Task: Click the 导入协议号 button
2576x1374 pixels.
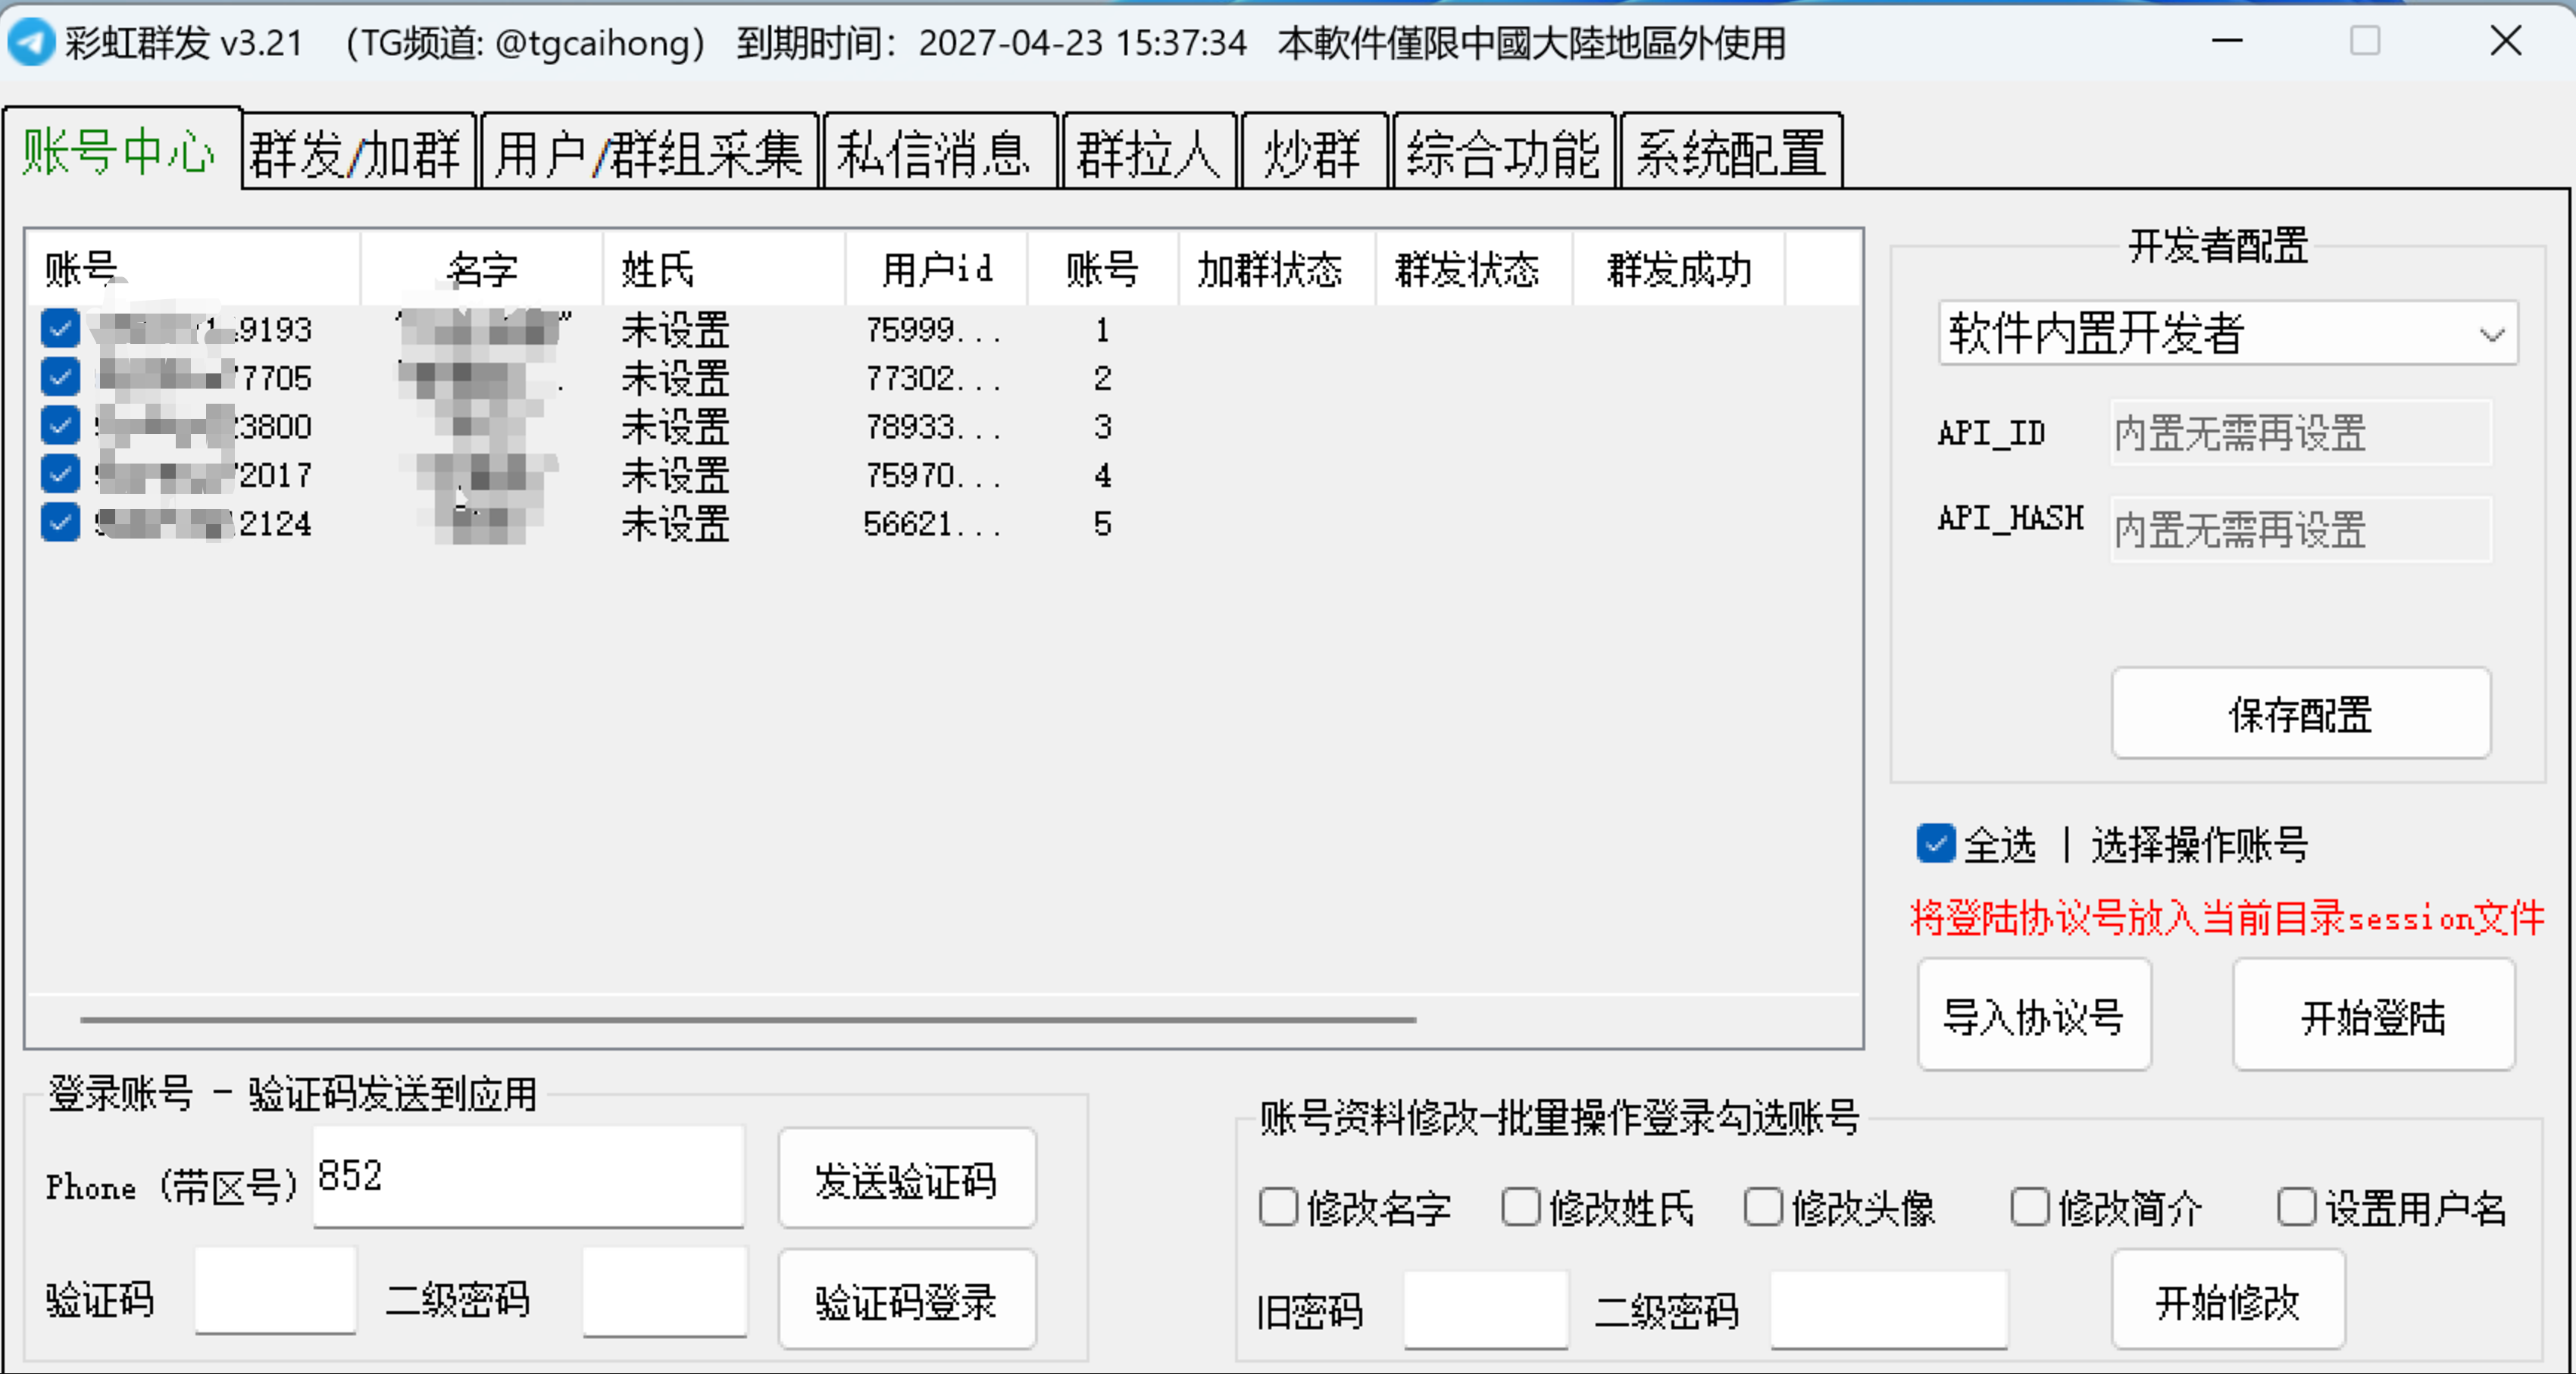Action: coord(2033,1016)
